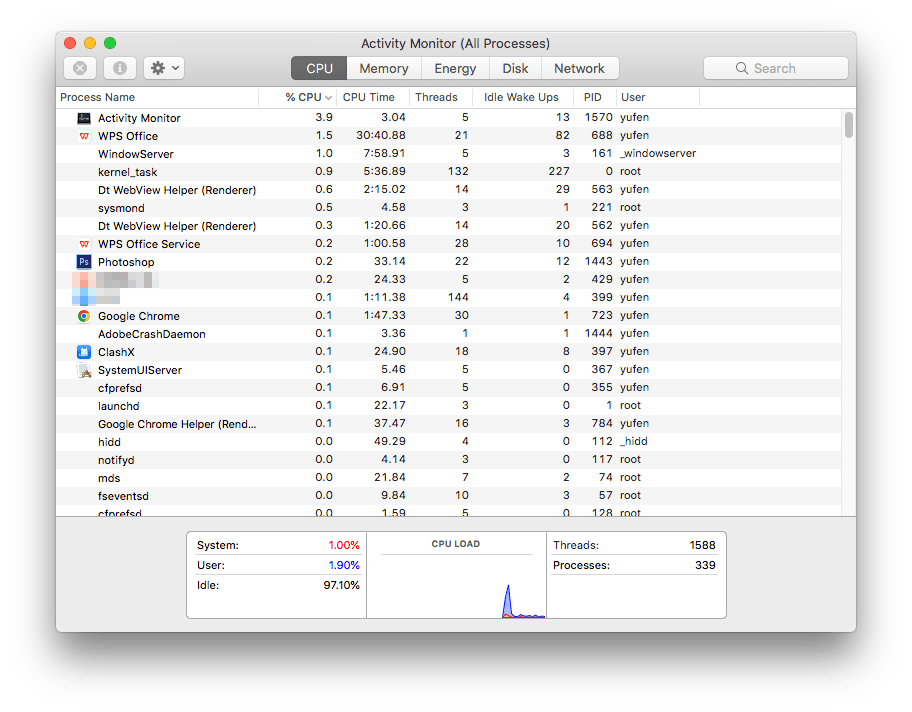Click the WPS Office Service icon
Viewport: 912px width, 712px height.
tap(84, 243)
